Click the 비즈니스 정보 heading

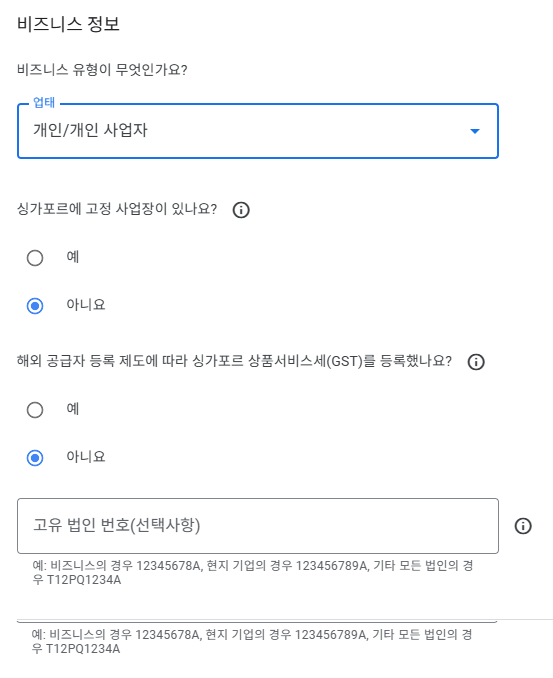pyautogui.click(x=68, y=24)
